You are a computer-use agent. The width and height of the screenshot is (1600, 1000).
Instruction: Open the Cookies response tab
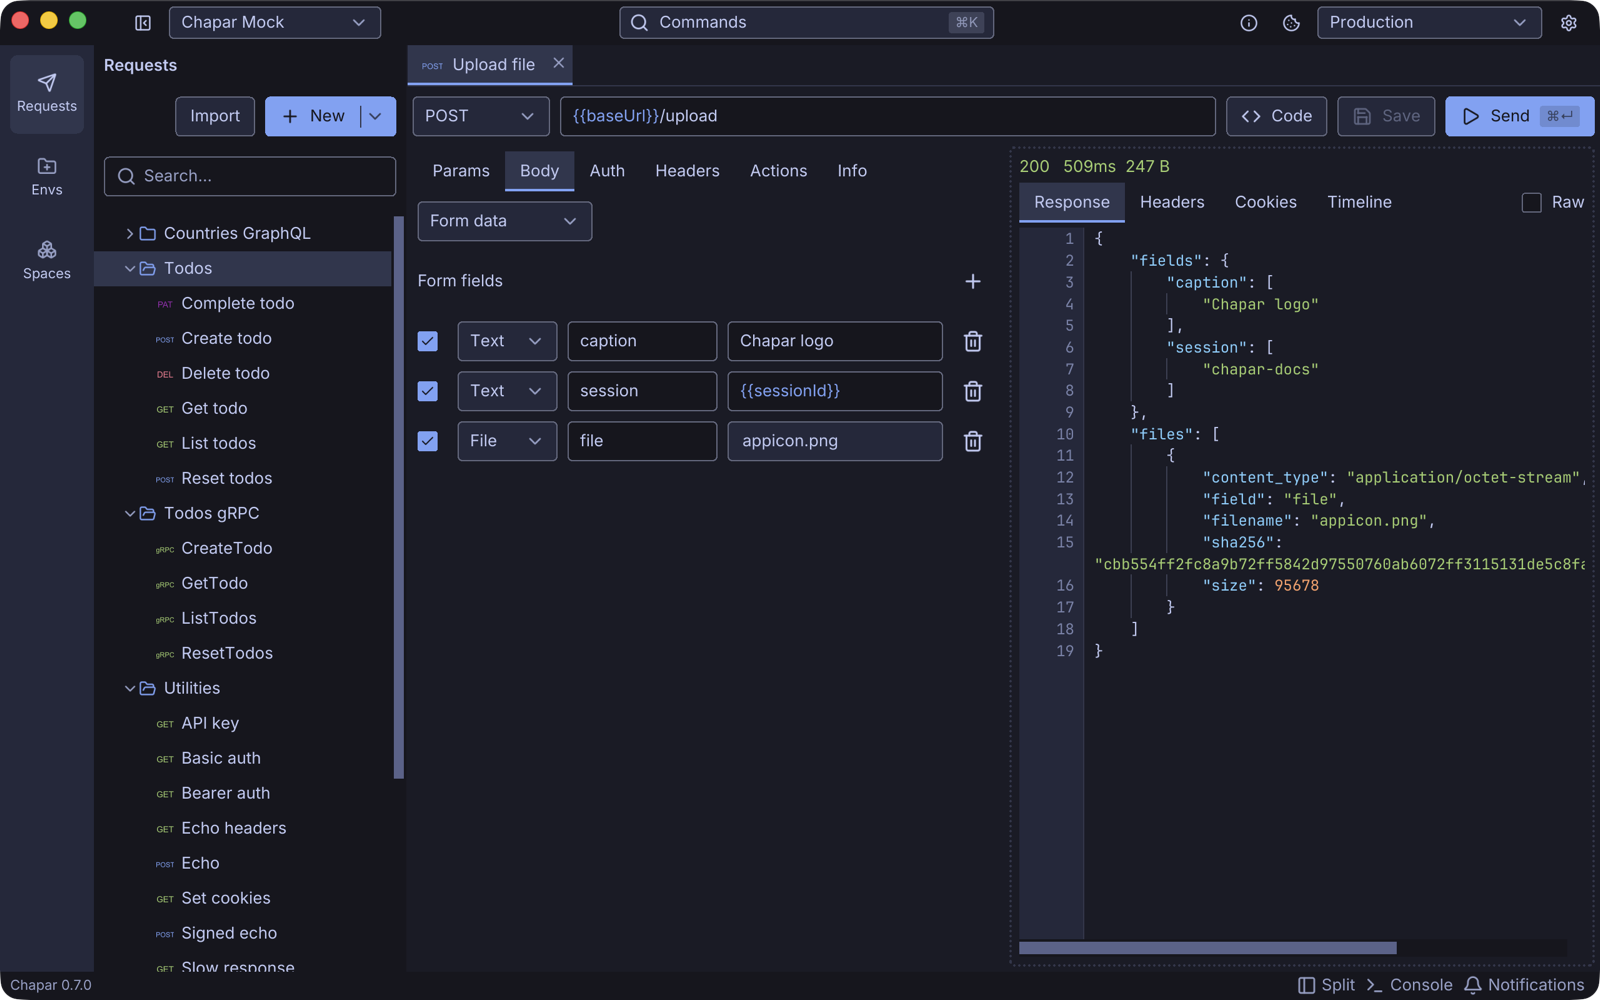1265,202
